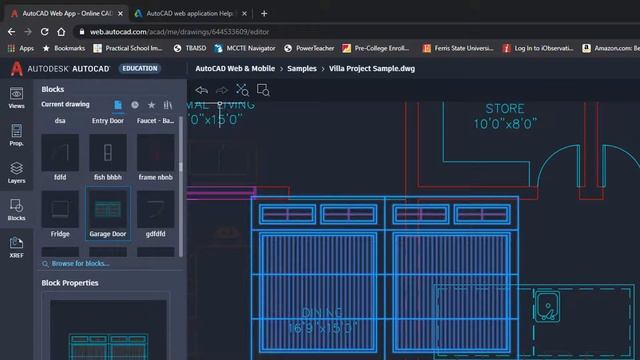This screenshot has width=640, height=360.
Task: Open the Amazon.com bookmark
Action: (611, 48)
